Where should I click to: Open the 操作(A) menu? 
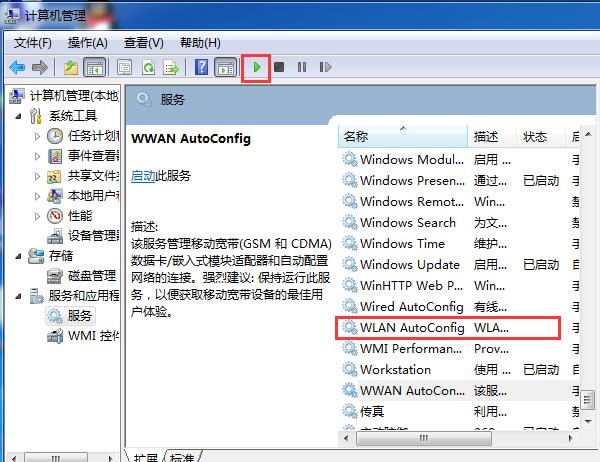[x=87, y=43]
